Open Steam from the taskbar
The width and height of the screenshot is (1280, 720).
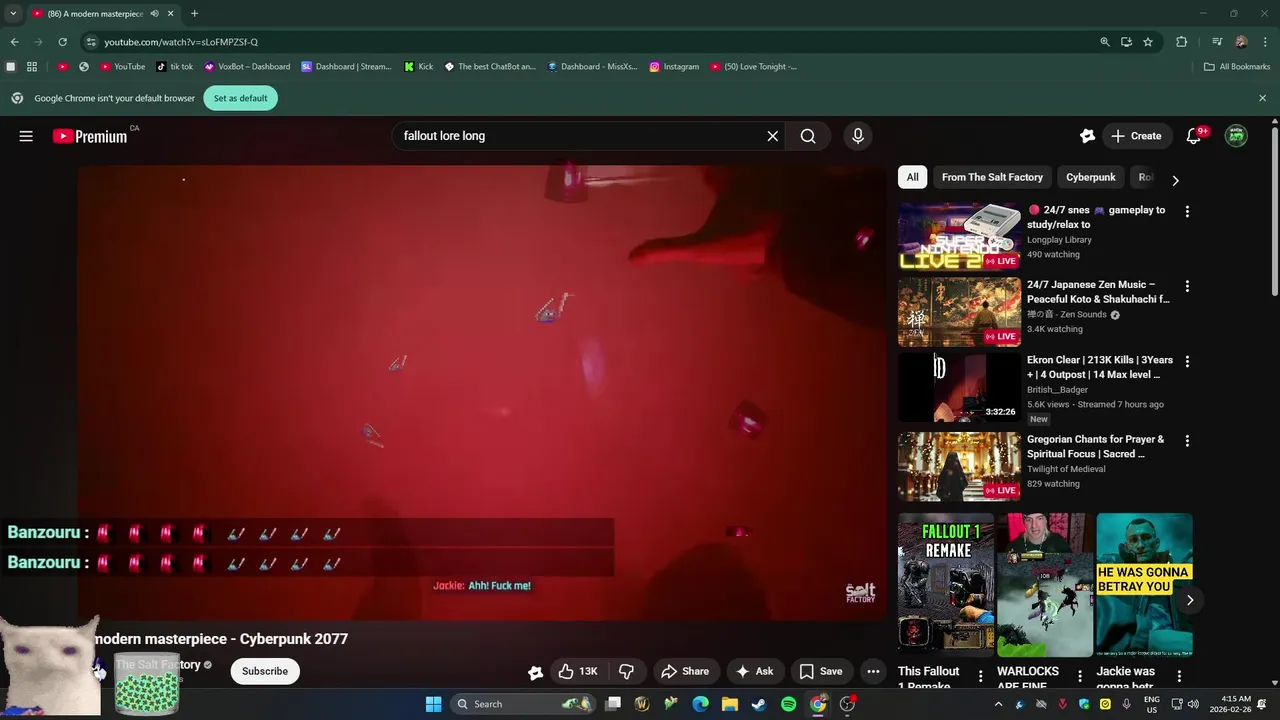click(x=759, y=704)
